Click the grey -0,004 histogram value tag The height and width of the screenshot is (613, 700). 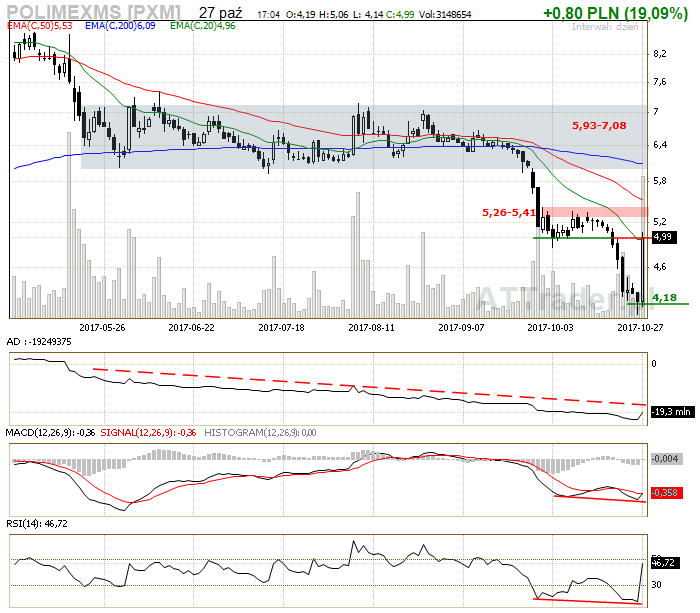(667, 459)
